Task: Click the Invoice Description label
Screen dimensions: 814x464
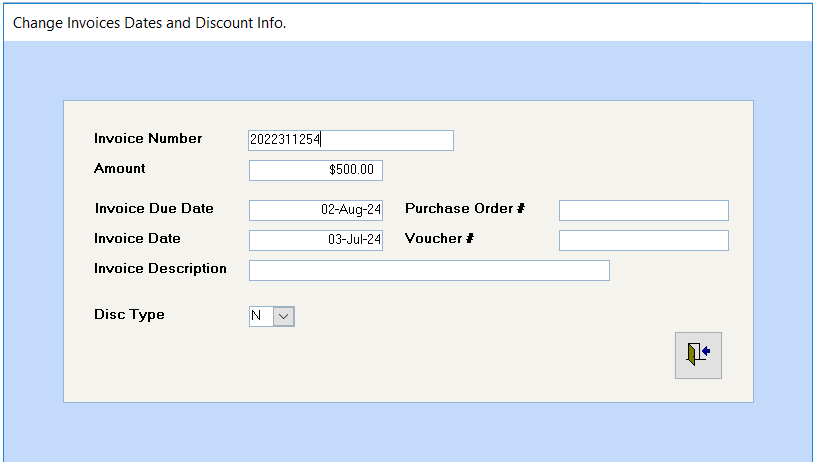Action: coord(160,269)
